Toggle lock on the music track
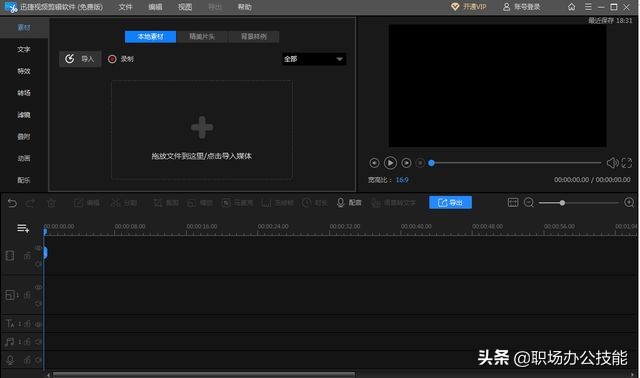This screenshot has width=640, height=378. tap(27, 342)
